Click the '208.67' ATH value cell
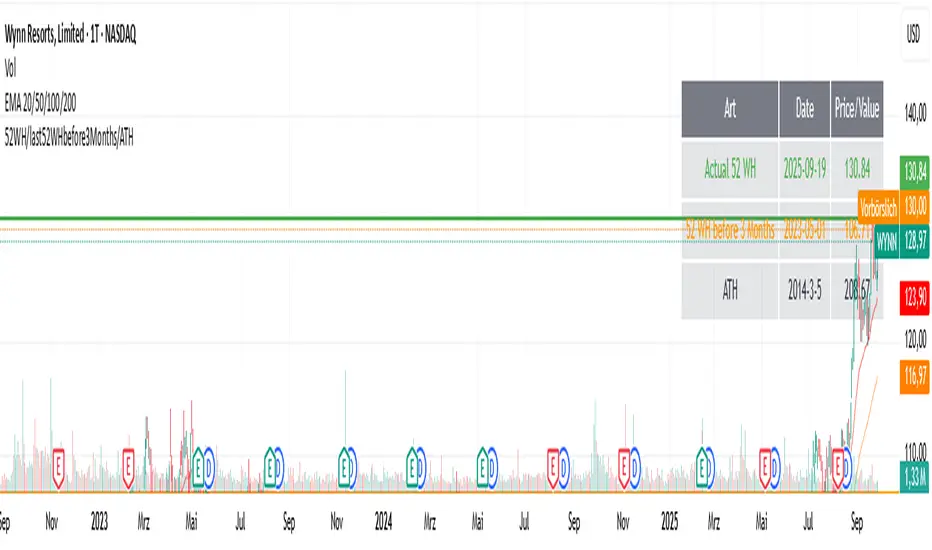932x550 pixels. (x=857, y=291)
